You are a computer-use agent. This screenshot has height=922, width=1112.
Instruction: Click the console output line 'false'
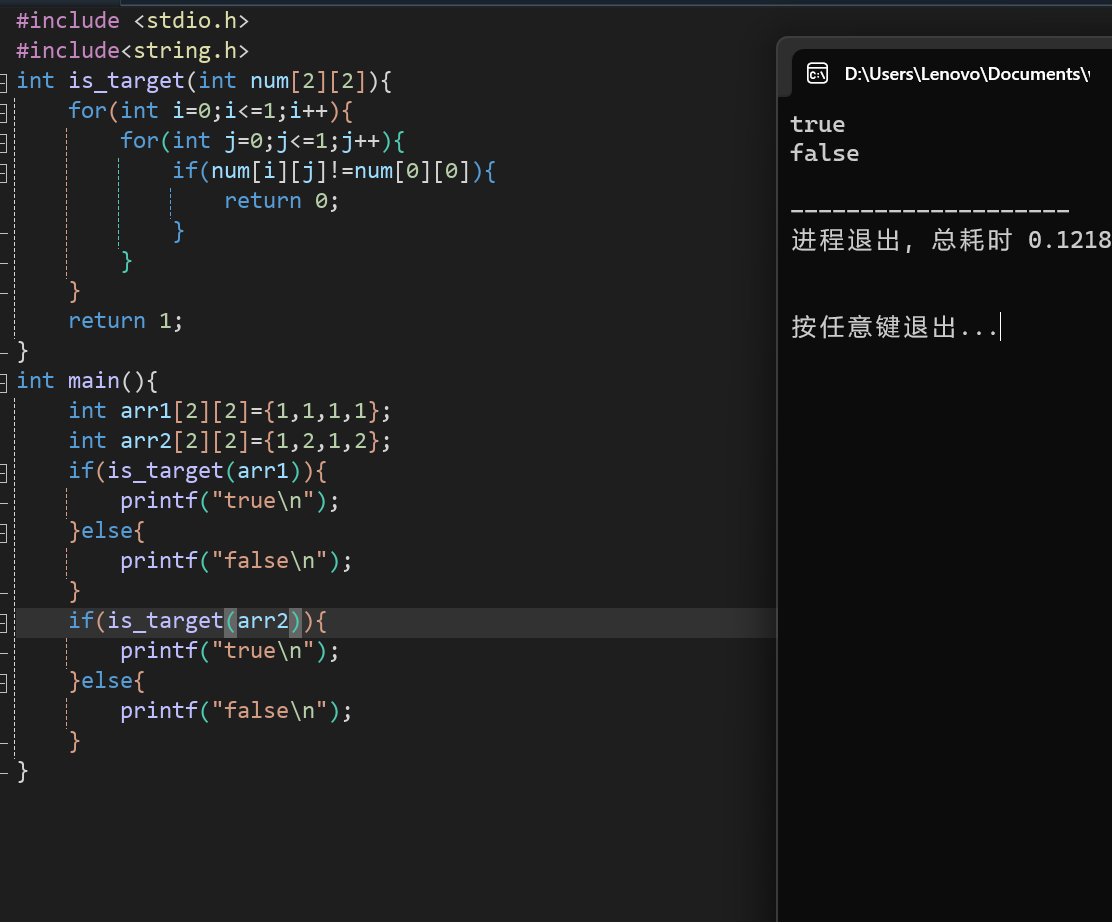[824, 153]
